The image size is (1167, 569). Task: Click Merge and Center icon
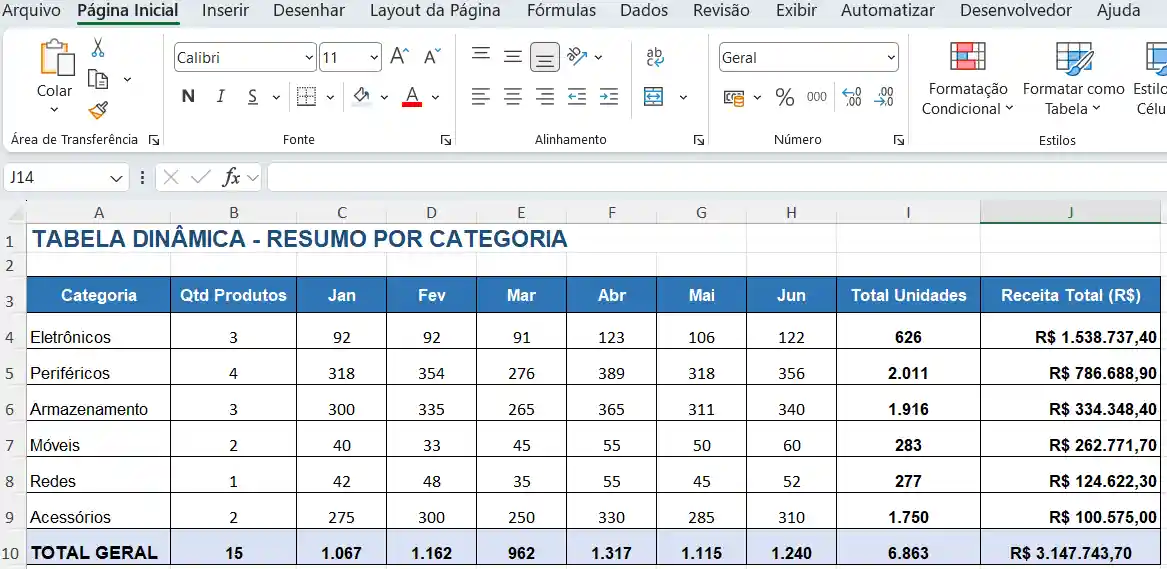pyautogui.click(x=653, y=97)
